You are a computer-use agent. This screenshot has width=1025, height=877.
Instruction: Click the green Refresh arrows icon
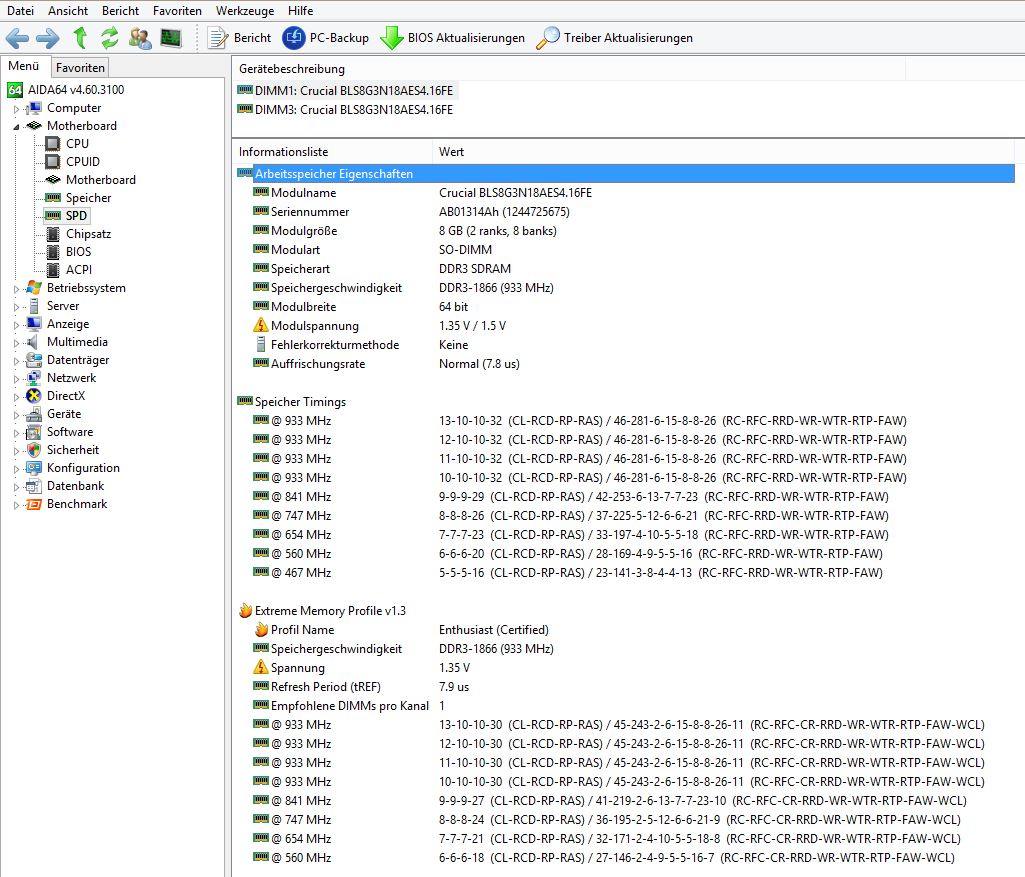[x=110, y=38]
